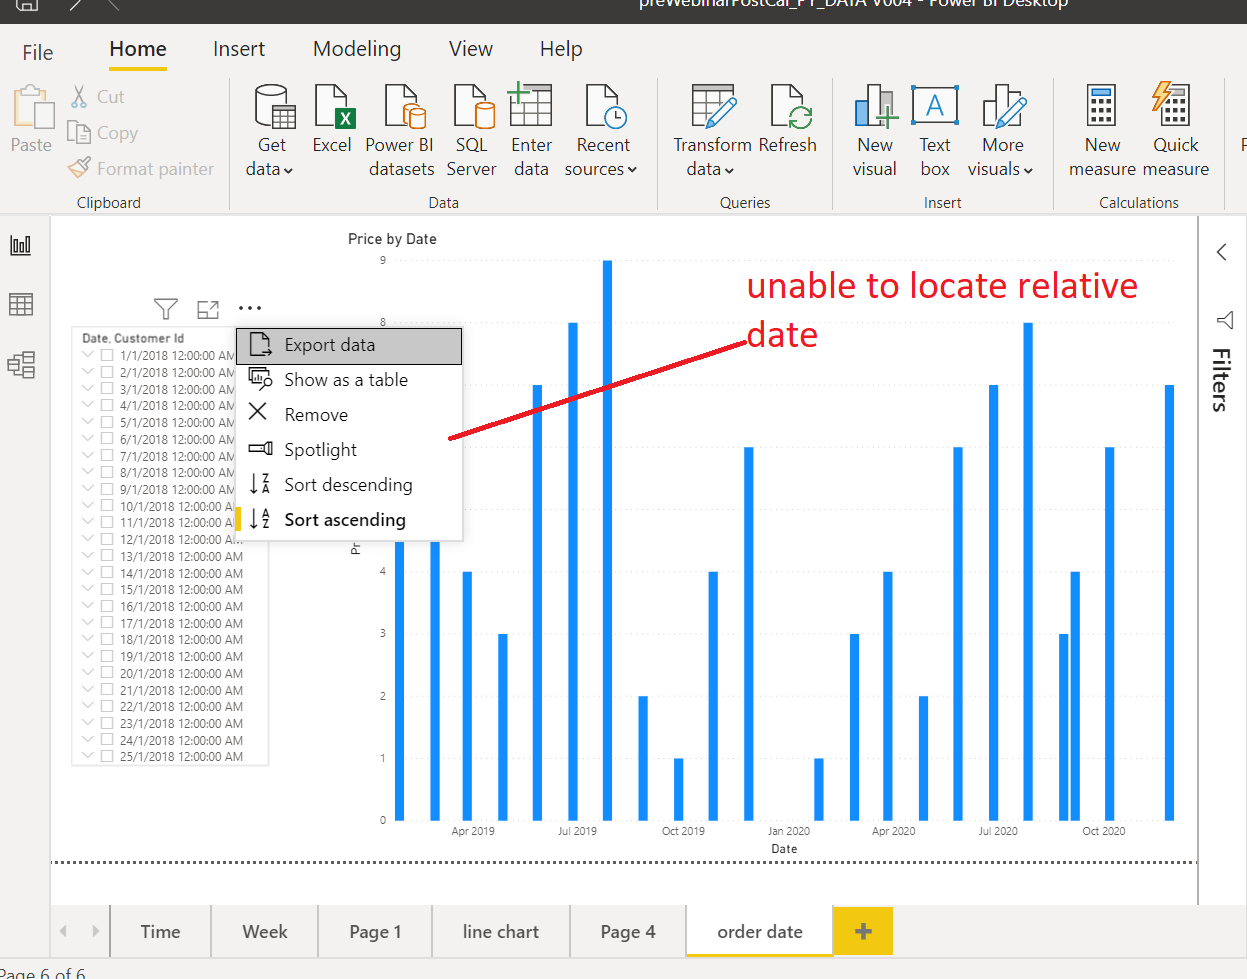Viewport: 1247px width, 979px height.
Task: Expand the 7/1/2018 slicer row
Action: click(x=88, y=455)
